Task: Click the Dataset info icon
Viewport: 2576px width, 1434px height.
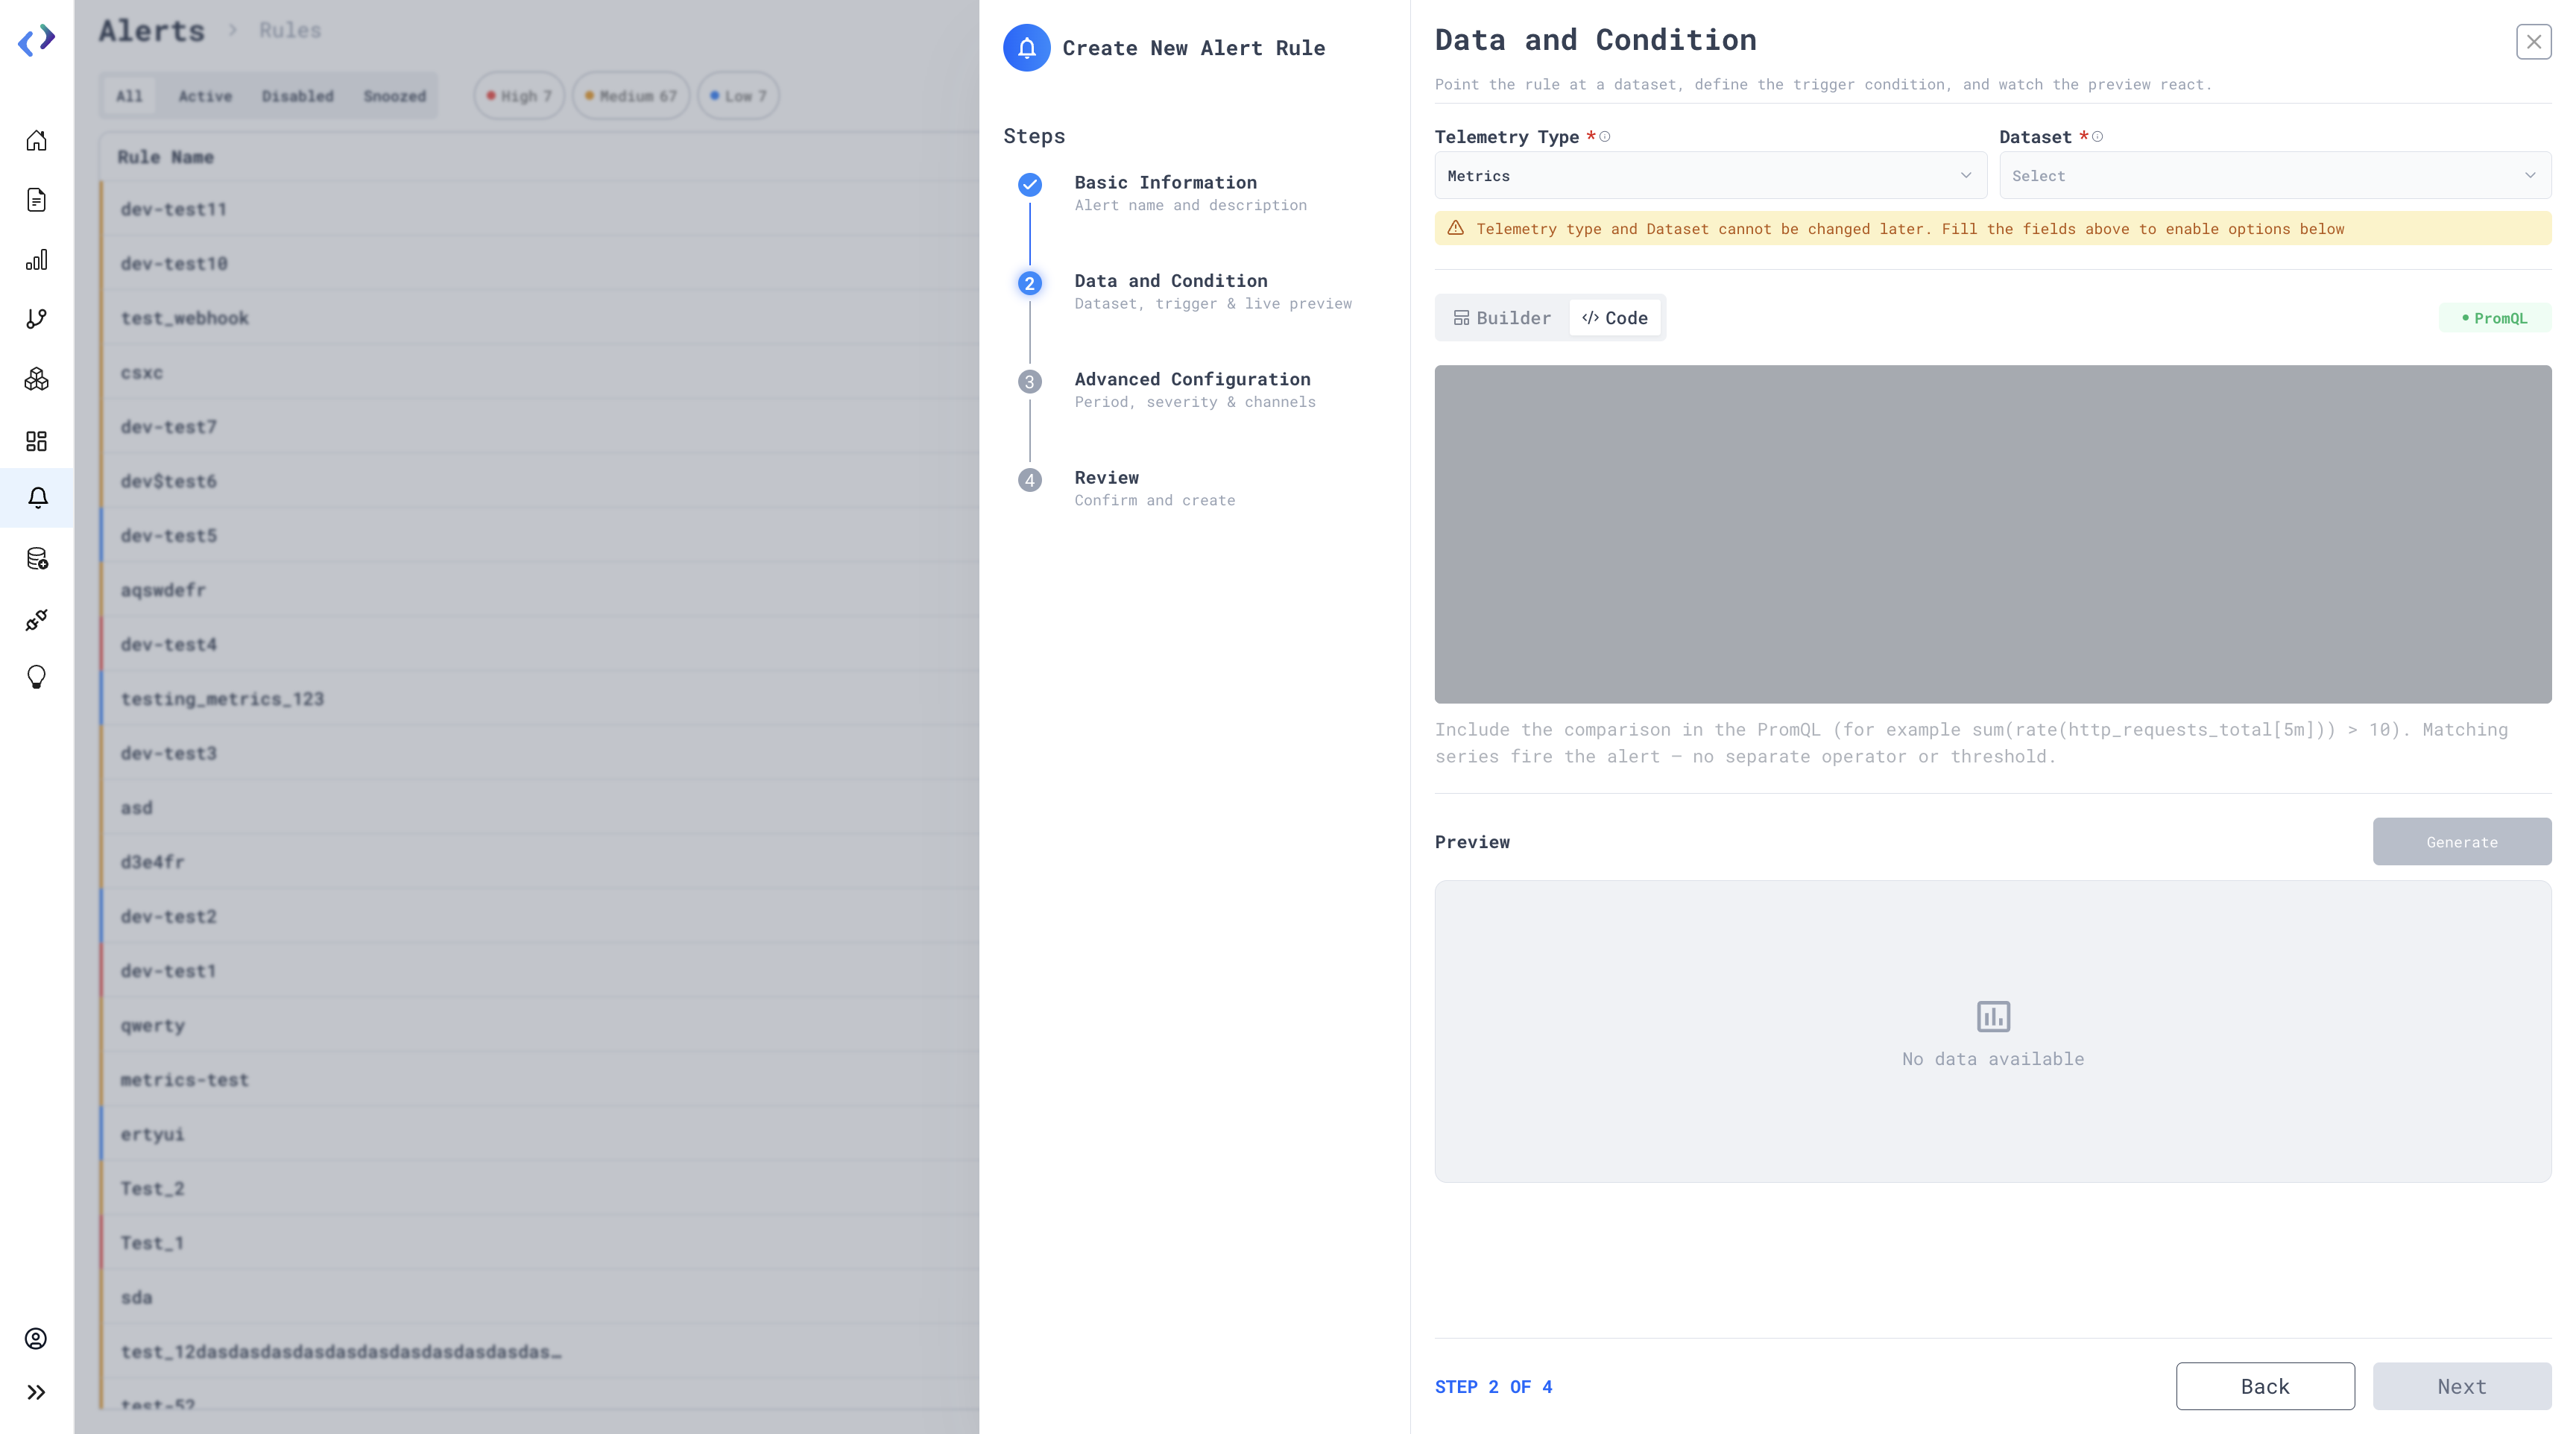Action: click(2098, 137)
